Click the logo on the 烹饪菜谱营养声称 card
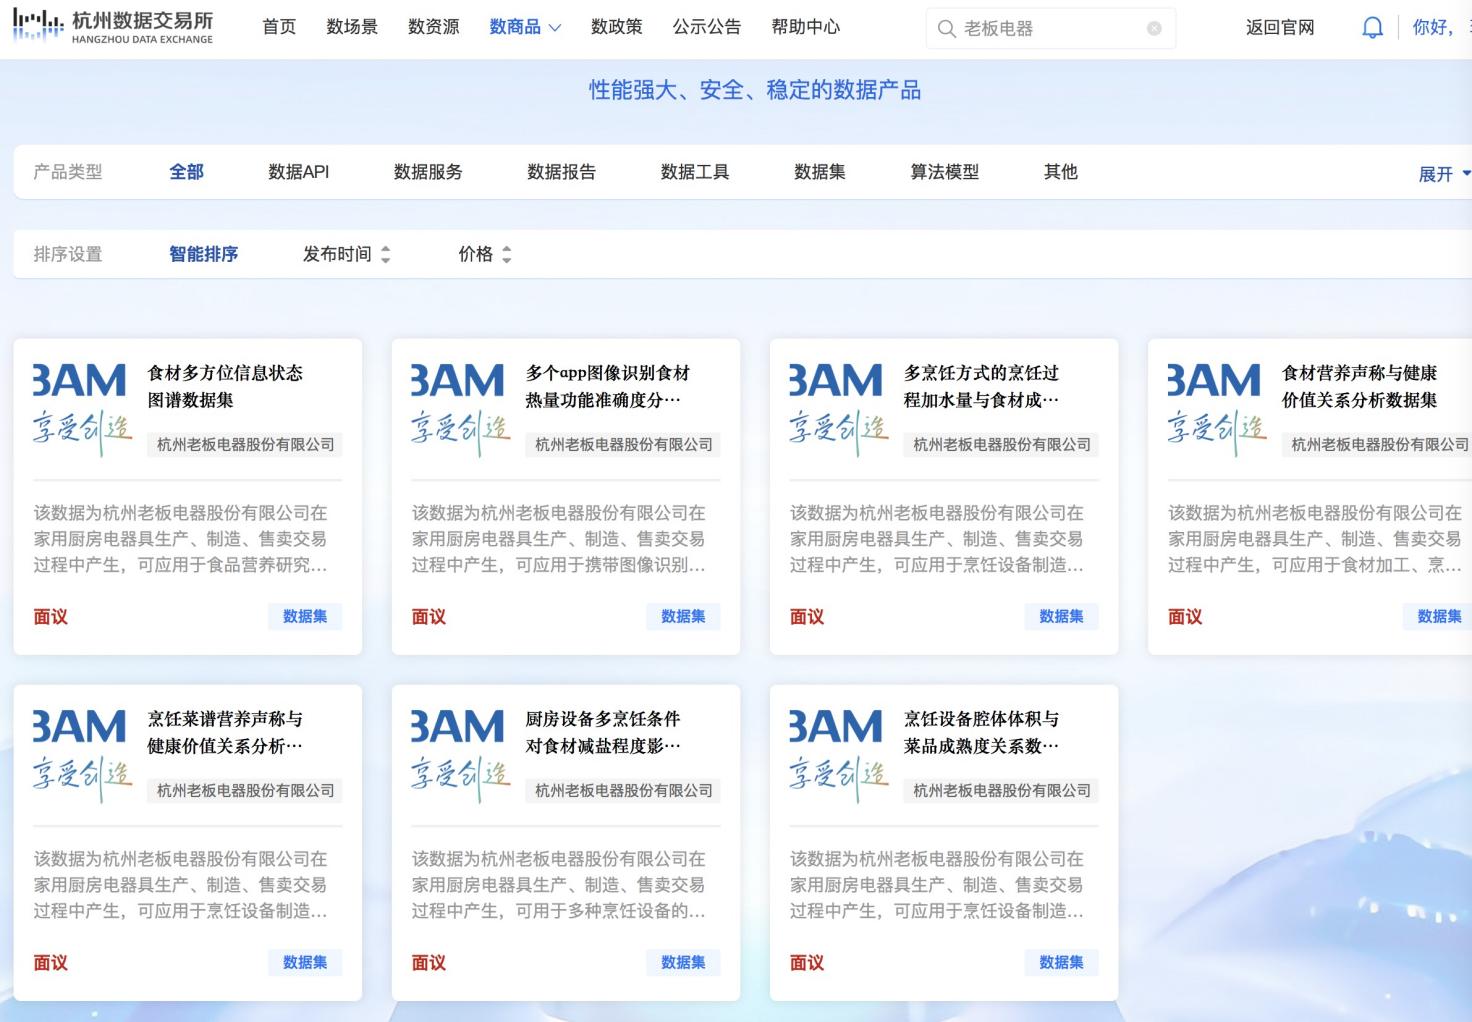Viewport: 1472px width, 1022px height. pos(82,756)
